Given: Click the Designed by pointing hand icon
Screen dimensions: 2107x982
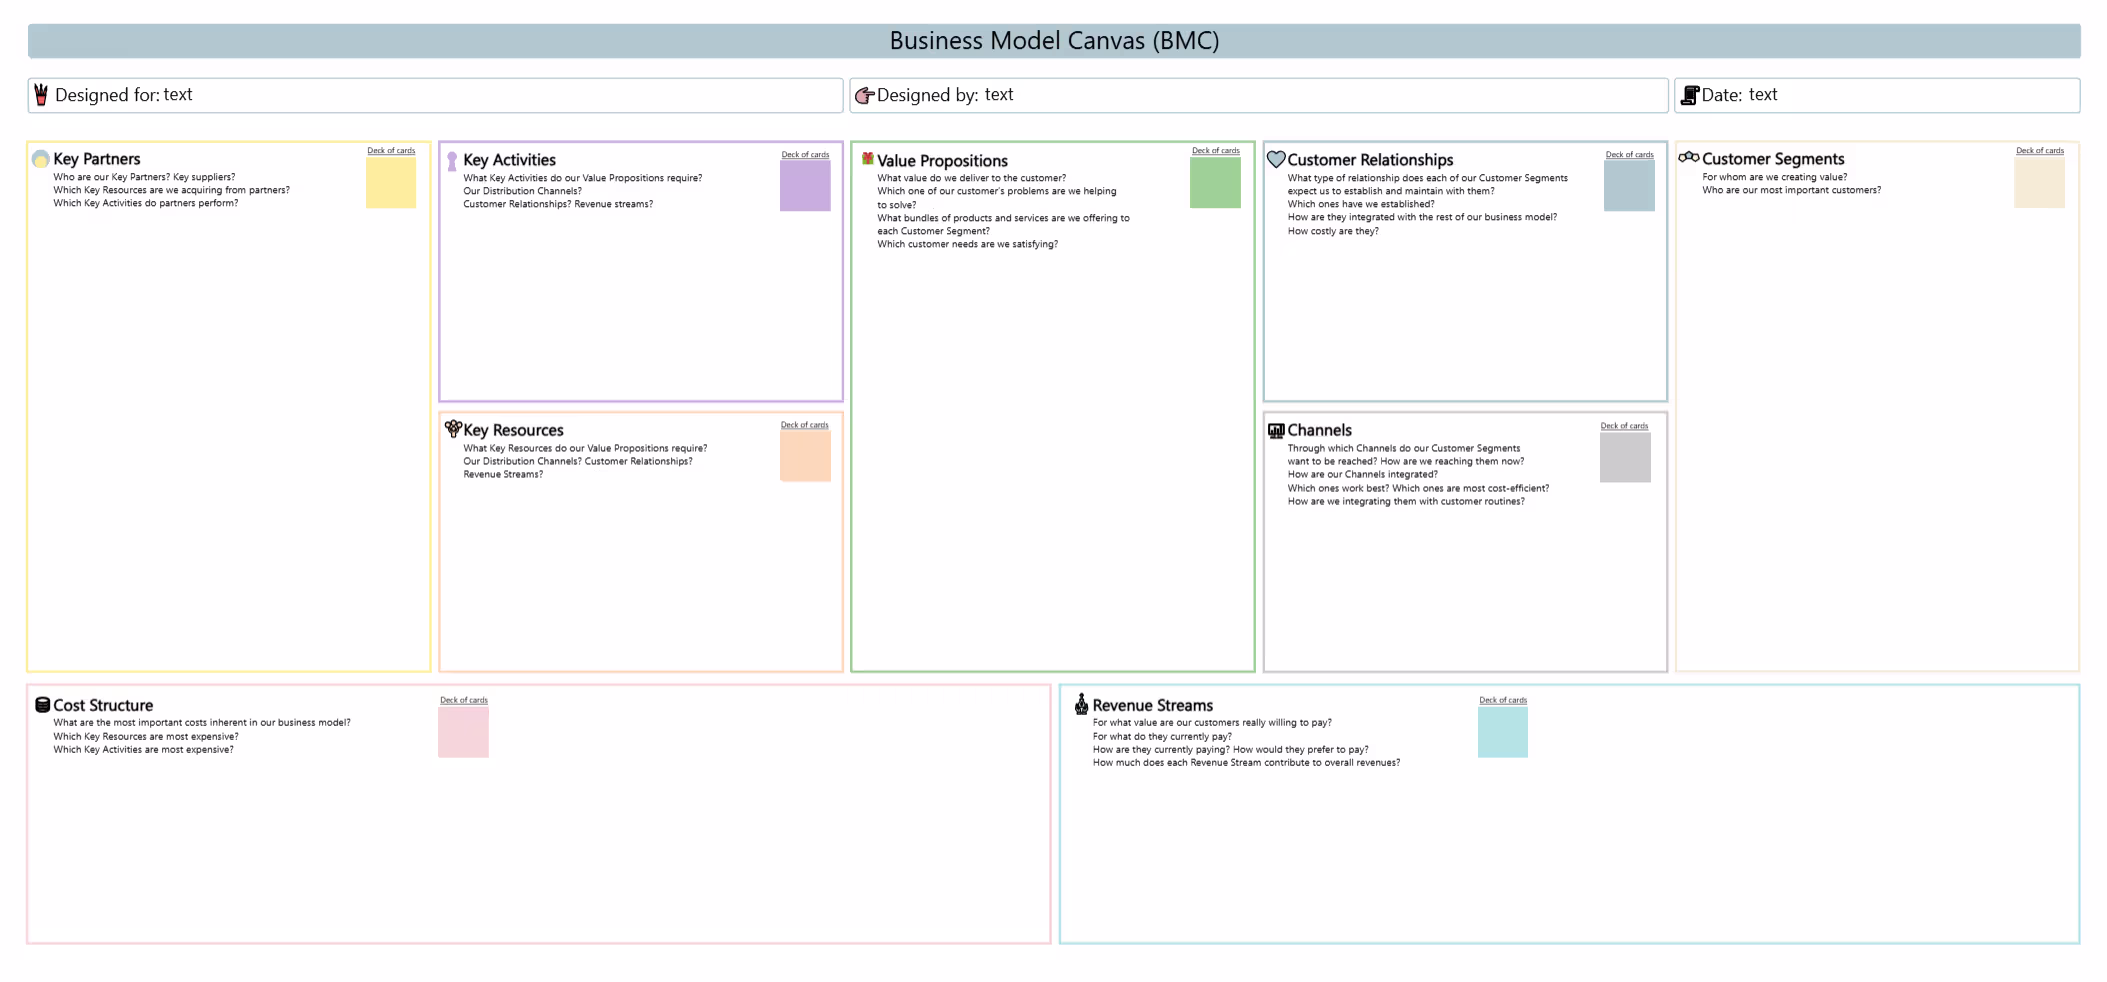Looking at the screenshot, I should (x=865, y=96).
